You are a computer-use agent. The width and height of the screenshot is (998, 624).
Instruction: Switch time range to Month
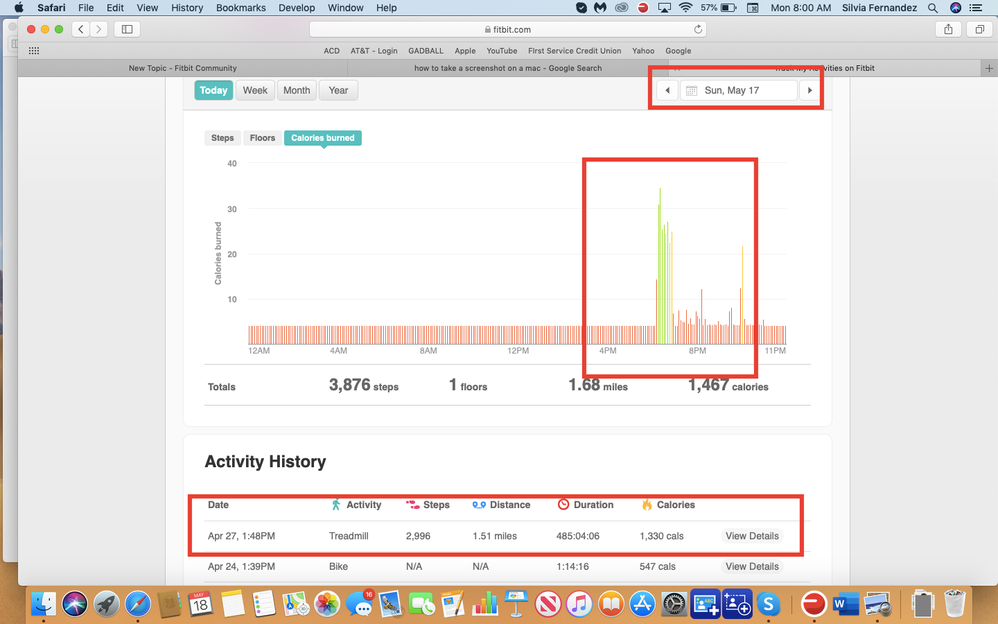(296, 90)
